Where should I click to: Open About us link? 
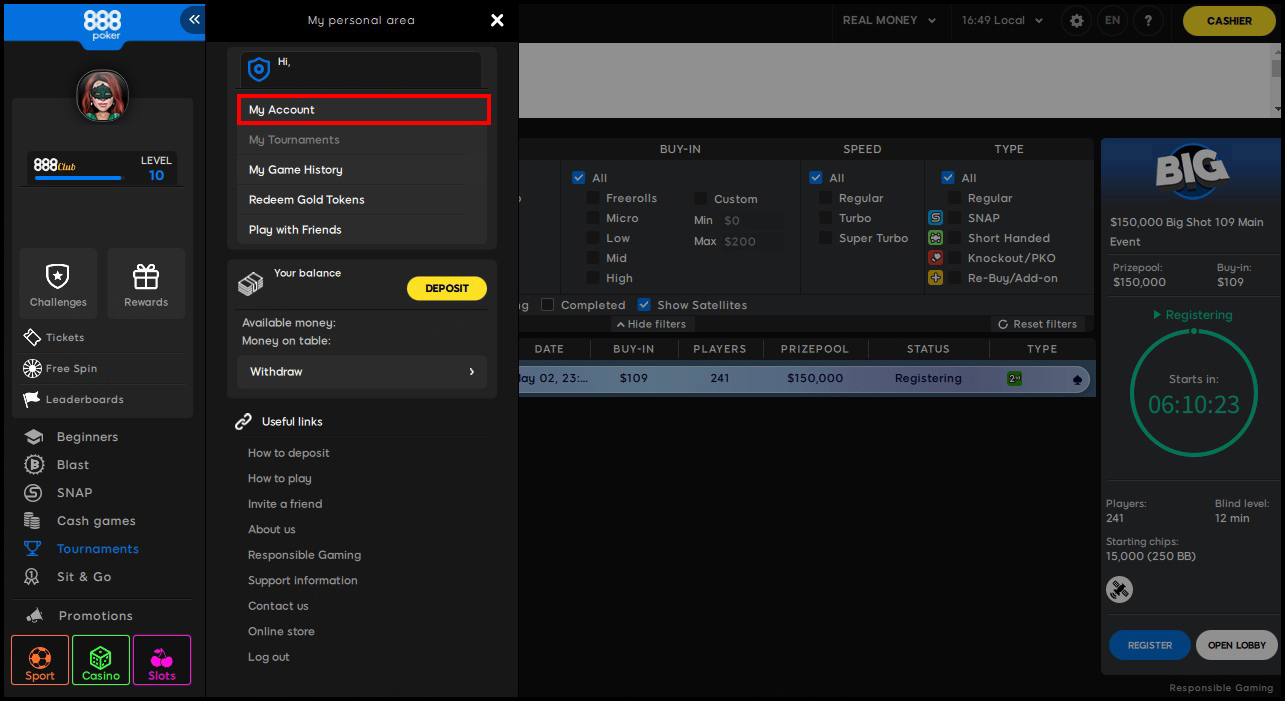[272, 530]
